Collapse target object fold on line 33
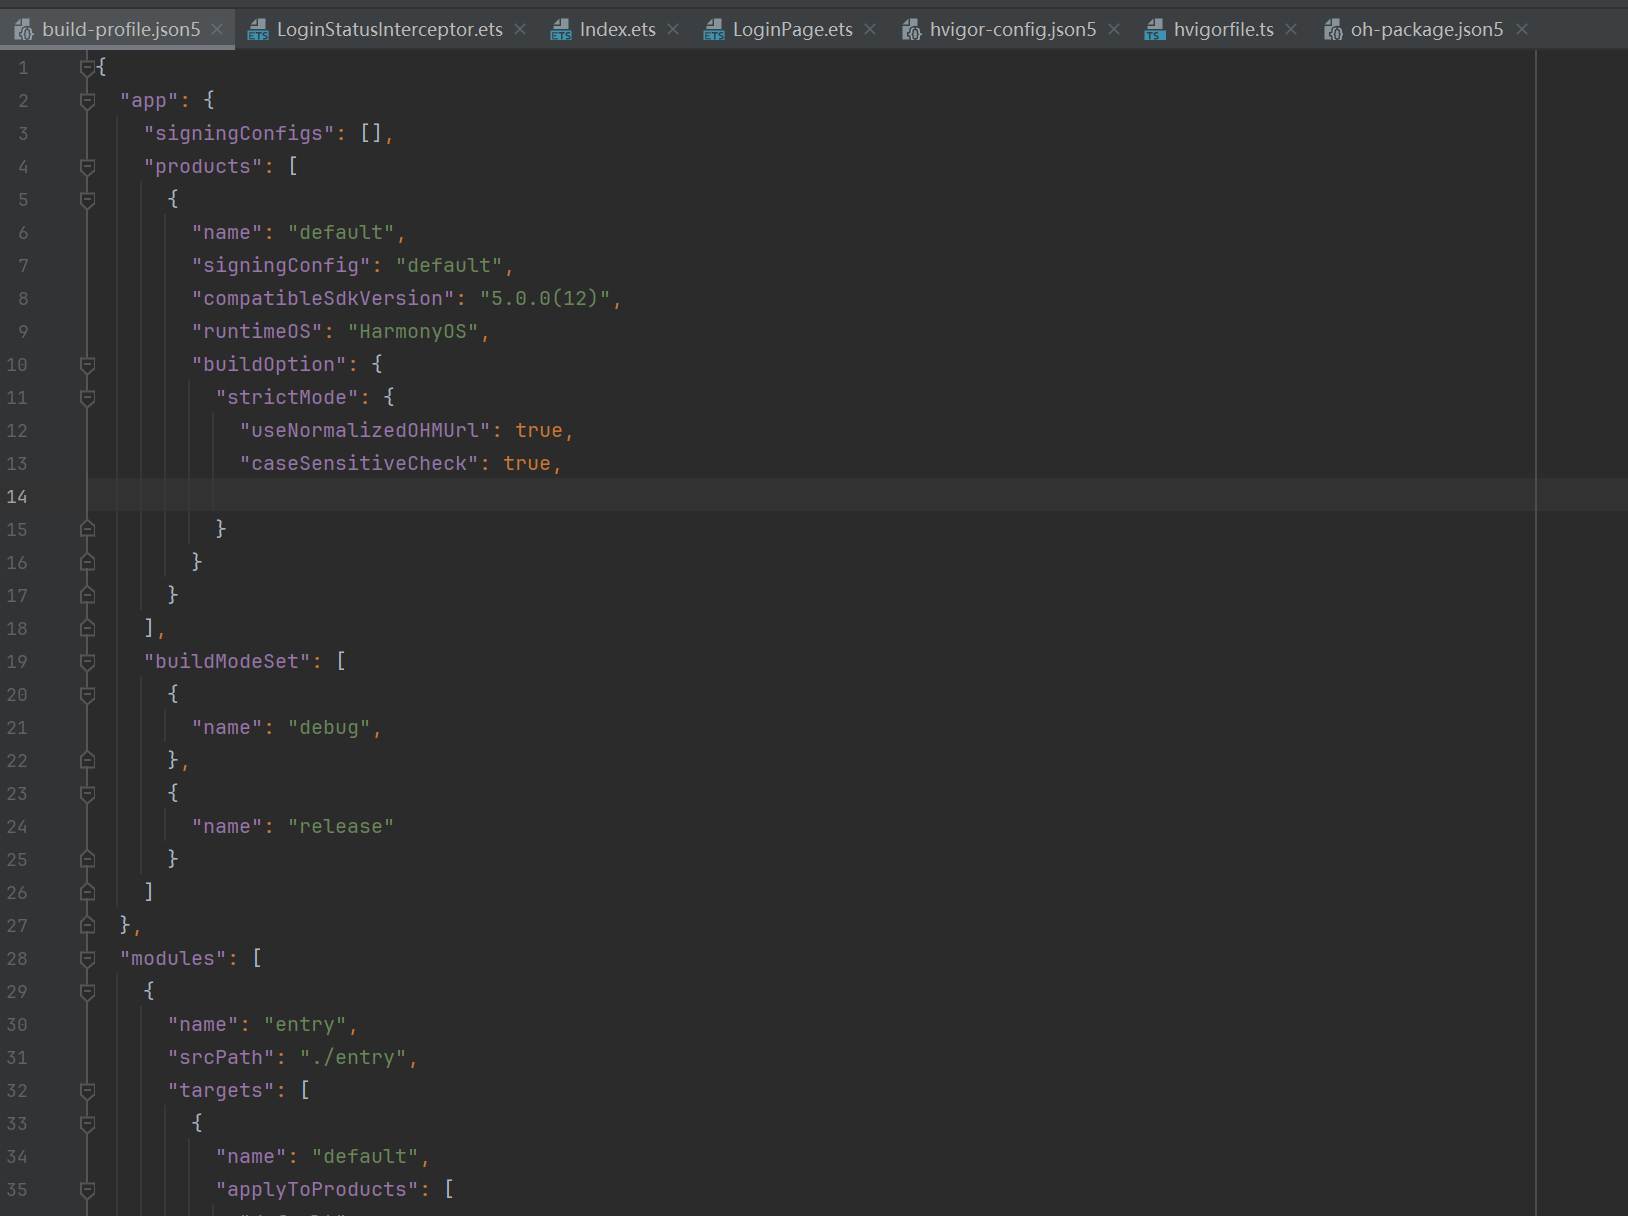This screenshot has width=1628, height=1216. 87,1124
